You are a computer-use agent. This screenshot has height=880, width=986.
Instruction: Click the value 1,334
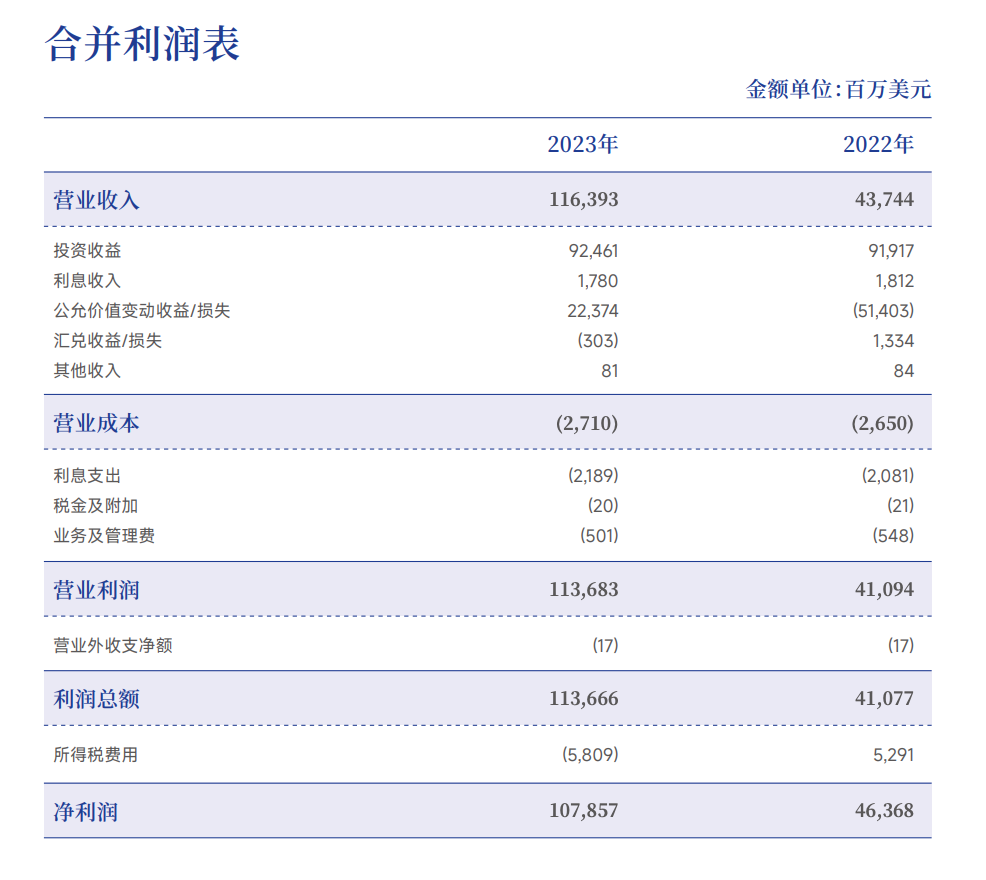[894, 341]
